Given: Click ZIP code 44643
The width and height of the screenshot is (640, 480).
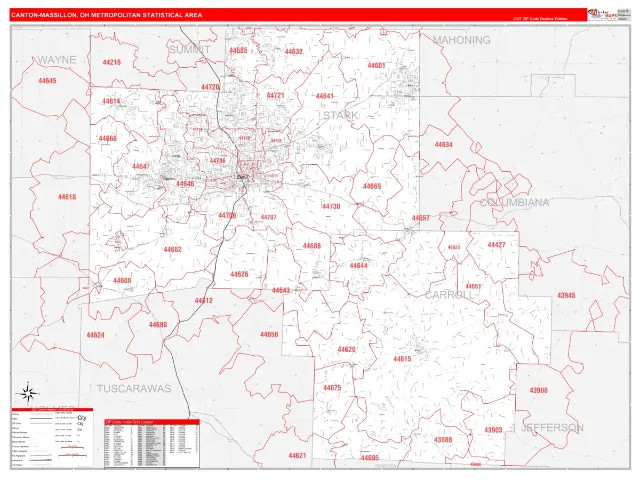Looking at the screenshot, I should pyautogui.click(x=281, y=291).
